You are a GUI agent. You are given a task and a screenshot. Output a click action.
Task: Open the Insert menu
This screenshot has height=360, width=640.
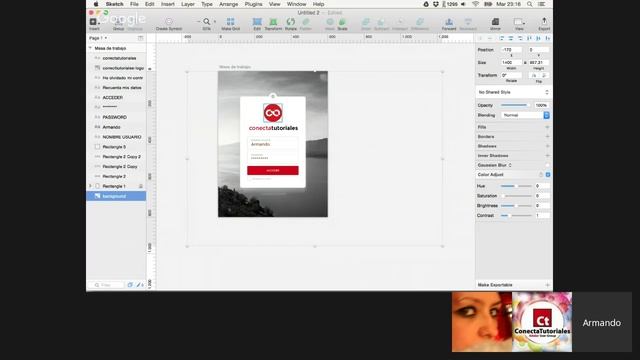[x=168, y=4]
